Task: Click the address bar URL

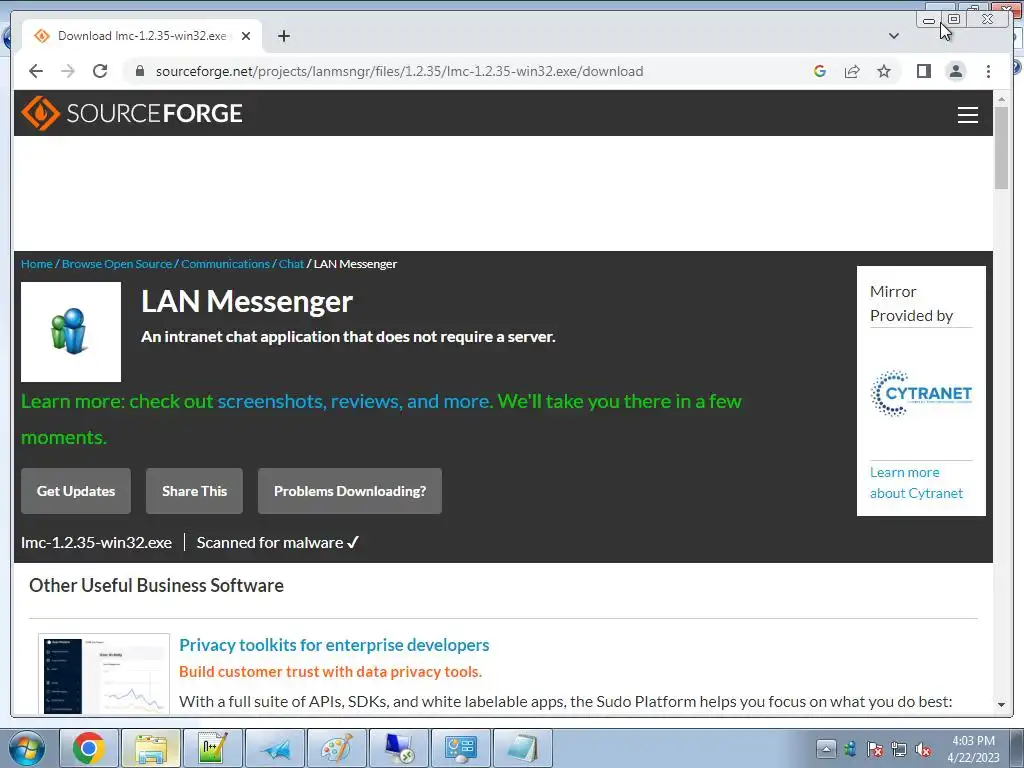Action: [x=399, y=71]
